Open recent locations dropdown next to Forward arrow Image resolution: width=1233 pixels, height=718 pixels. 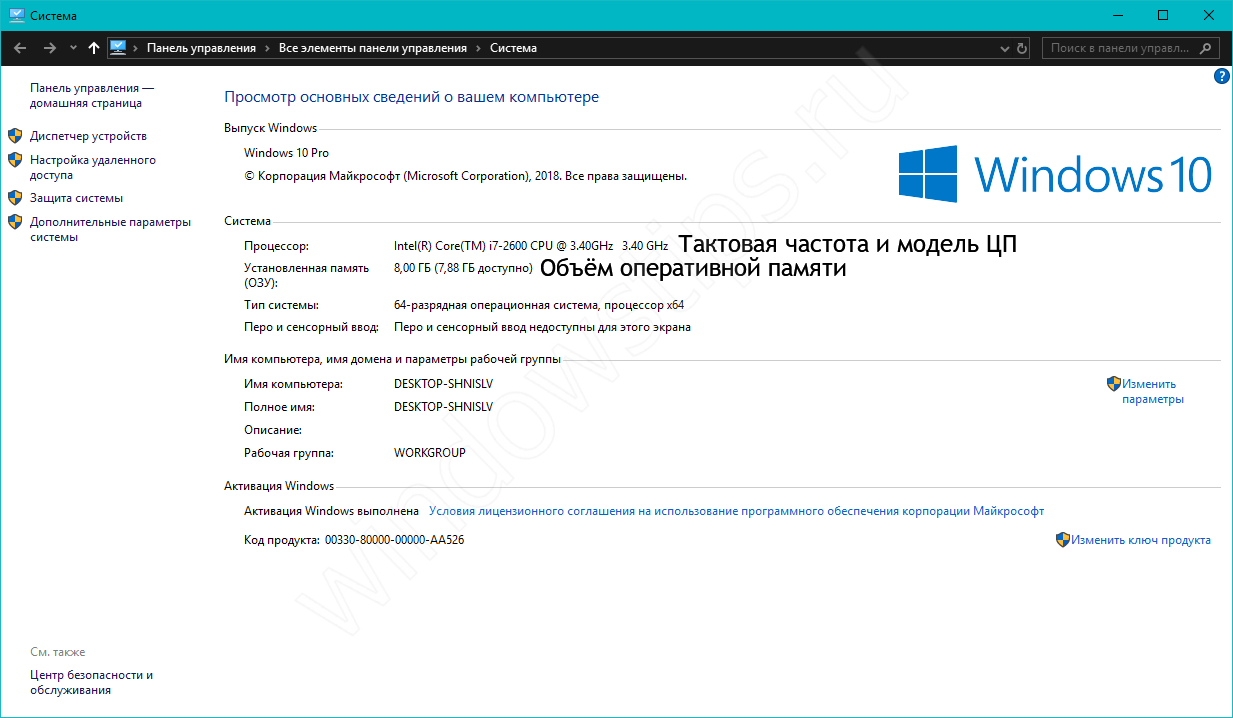[73, 48]
